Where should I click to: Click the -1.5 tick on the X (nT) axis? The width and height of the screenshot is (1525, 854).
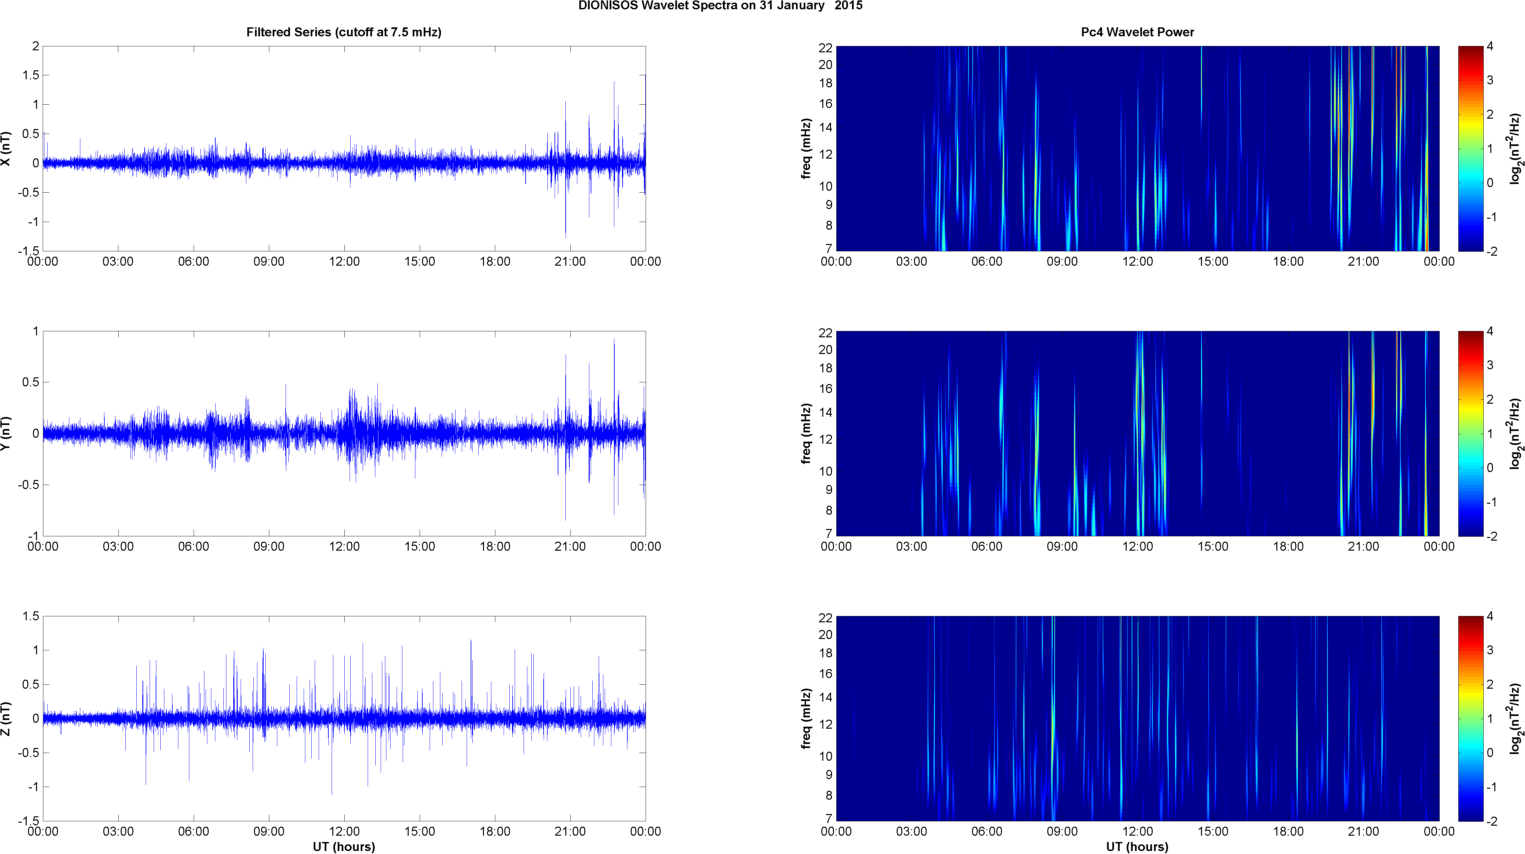(29, 252)
